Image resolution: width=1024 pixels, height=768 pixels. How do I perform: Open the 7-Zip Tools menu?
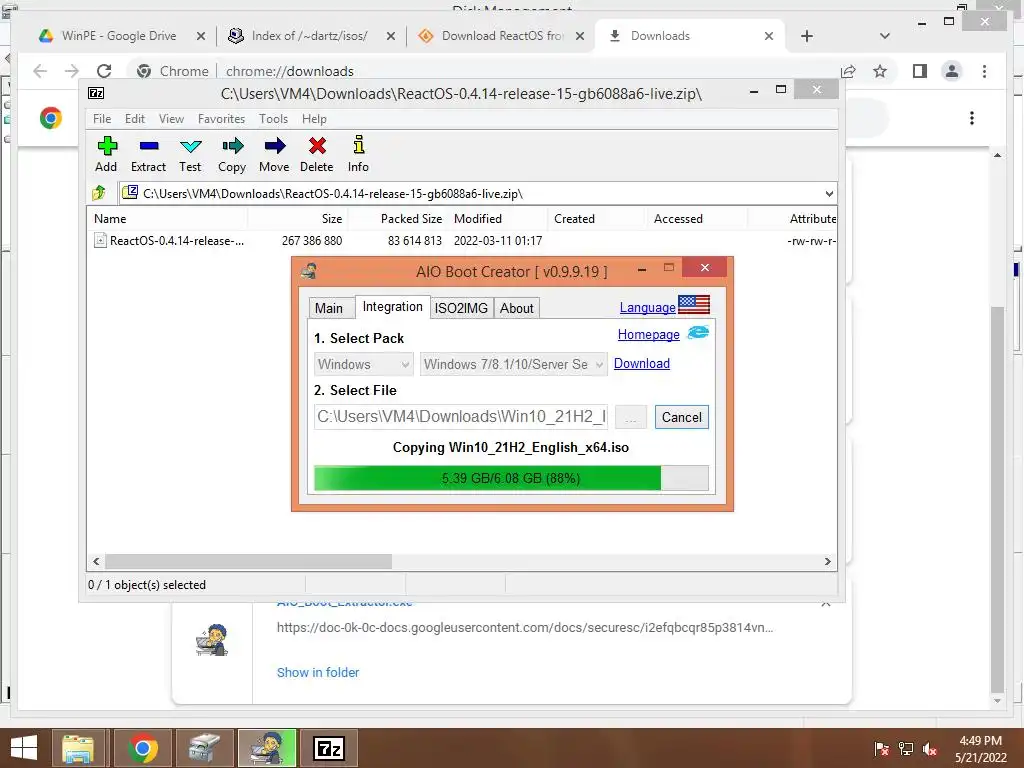pyautogui.click(x=273, y=119)
